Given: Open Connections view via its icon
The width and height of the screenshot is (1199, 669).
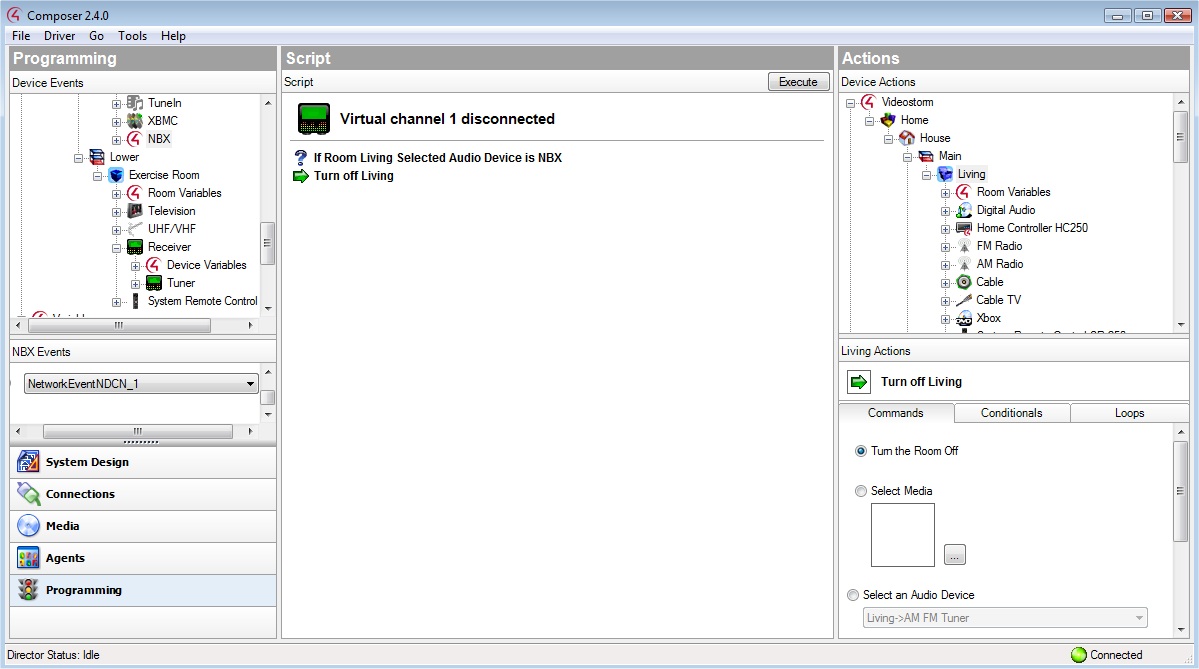Looking at the screenshot, I should pyautogui.click(x=28, y=494).
